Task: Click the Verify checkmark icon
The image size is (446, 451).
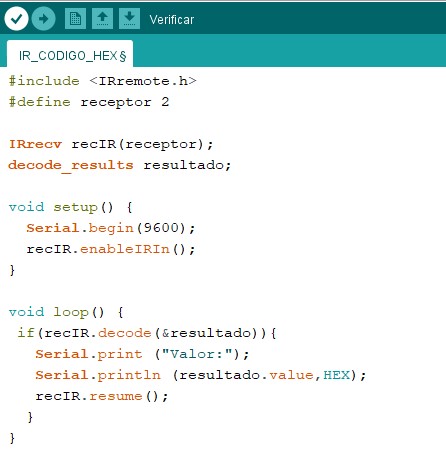Action: point(16,19)
